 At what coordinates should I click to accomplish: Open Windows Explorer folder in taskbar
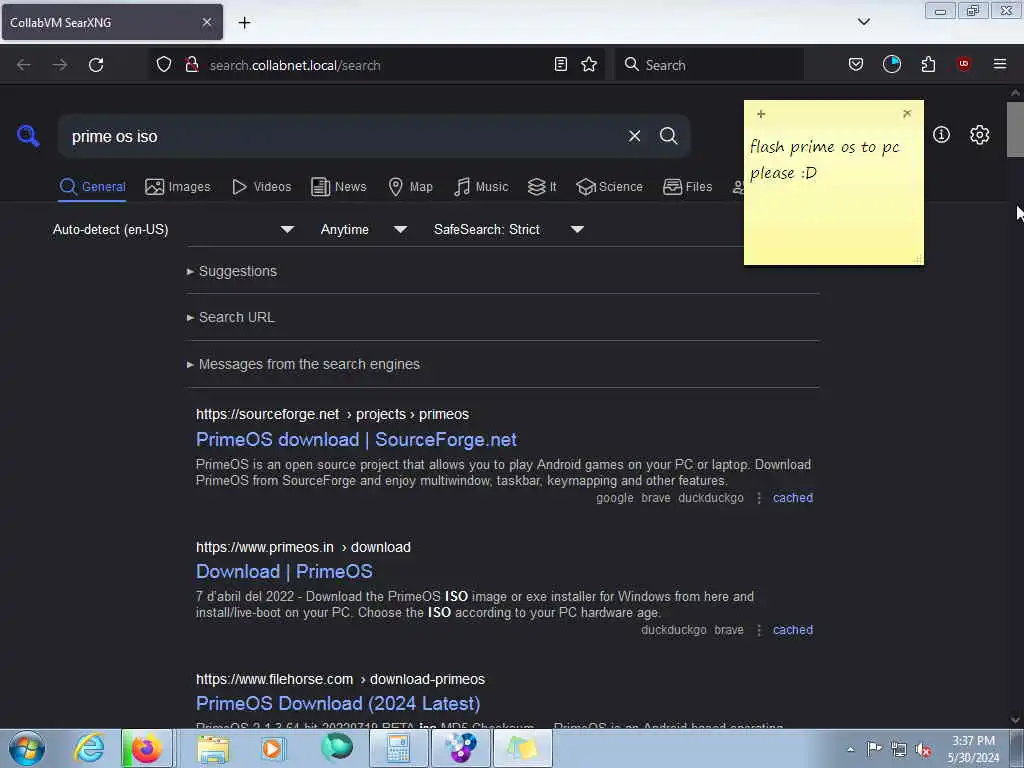(214, 748)
